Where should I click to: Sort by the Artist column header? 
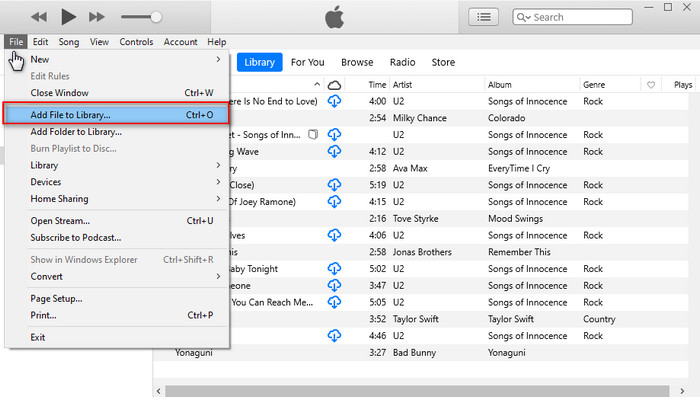click(x=402, y=84)
